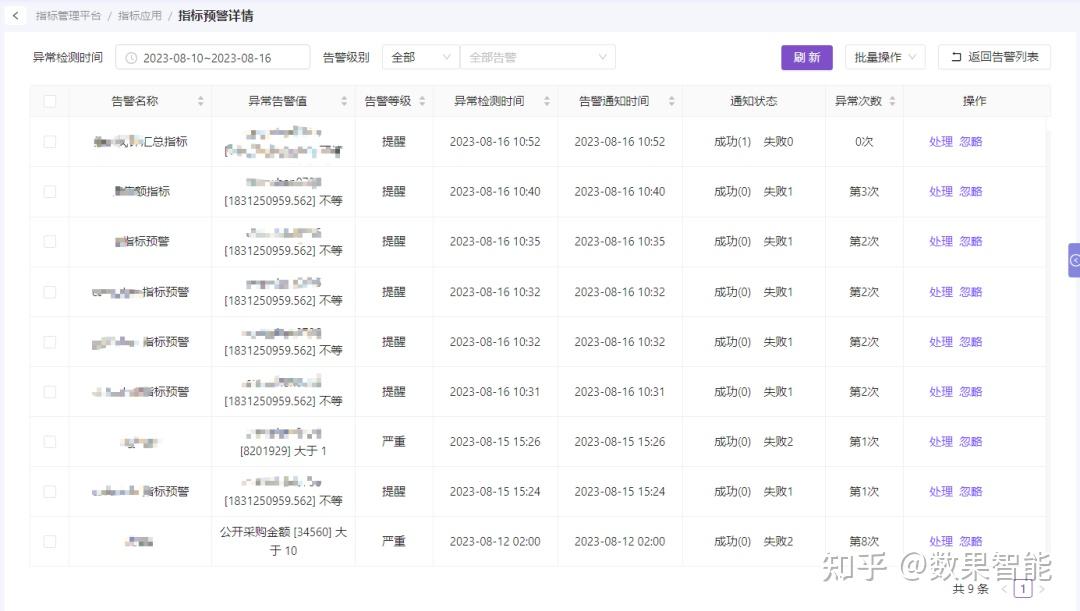Sort the table by 告警等级 column

(423, 100)
